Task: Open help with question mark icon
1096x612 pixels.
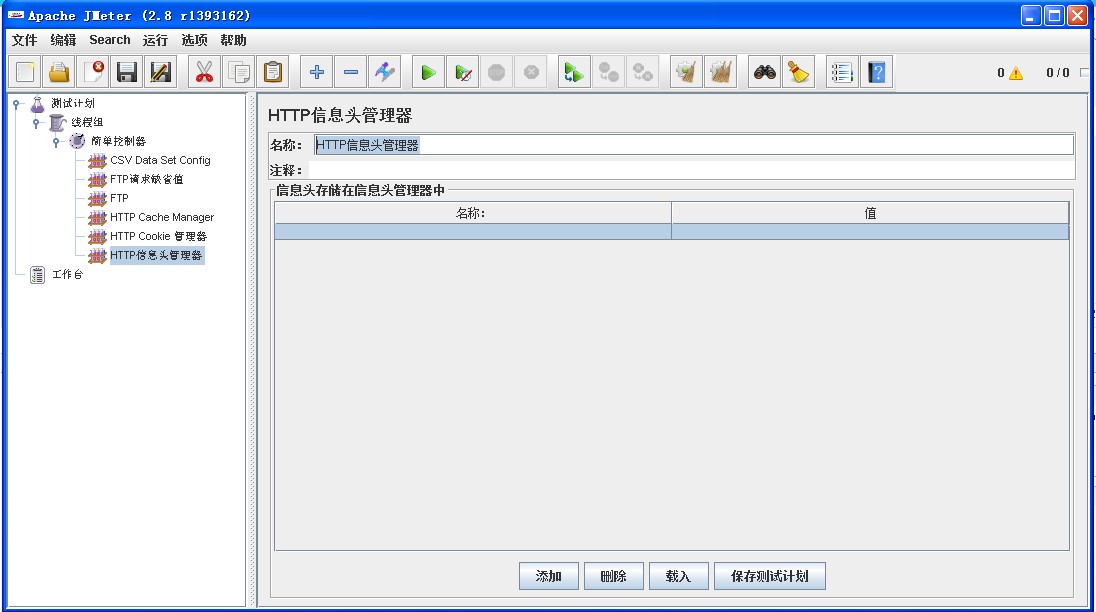Action: tap(877, 72)
